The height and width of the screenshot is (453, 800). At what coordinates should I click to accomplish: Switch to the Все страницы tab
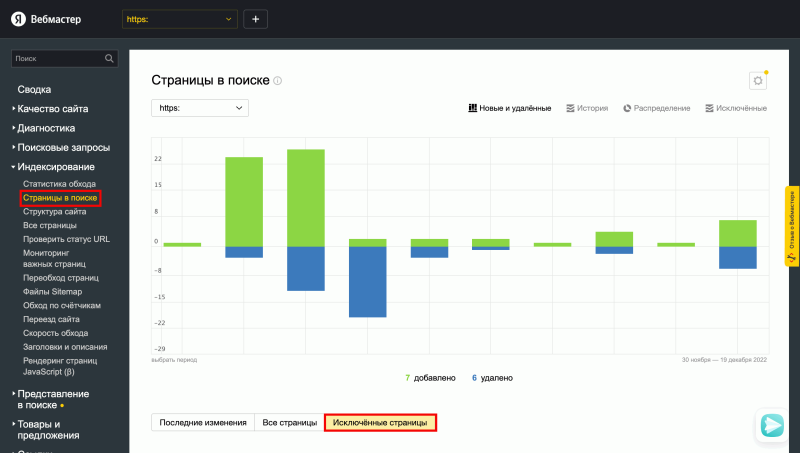[289, 423]
